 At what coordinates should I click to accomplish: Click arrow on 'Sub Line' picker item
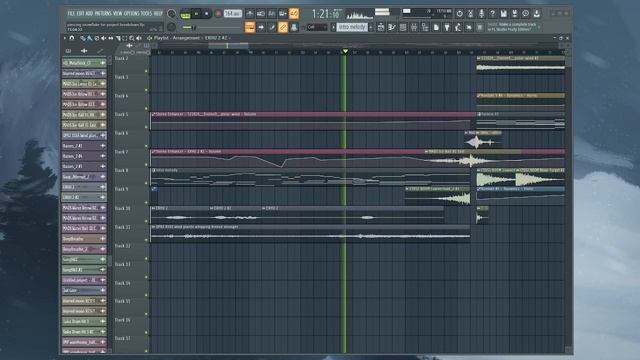pos(102,290)
